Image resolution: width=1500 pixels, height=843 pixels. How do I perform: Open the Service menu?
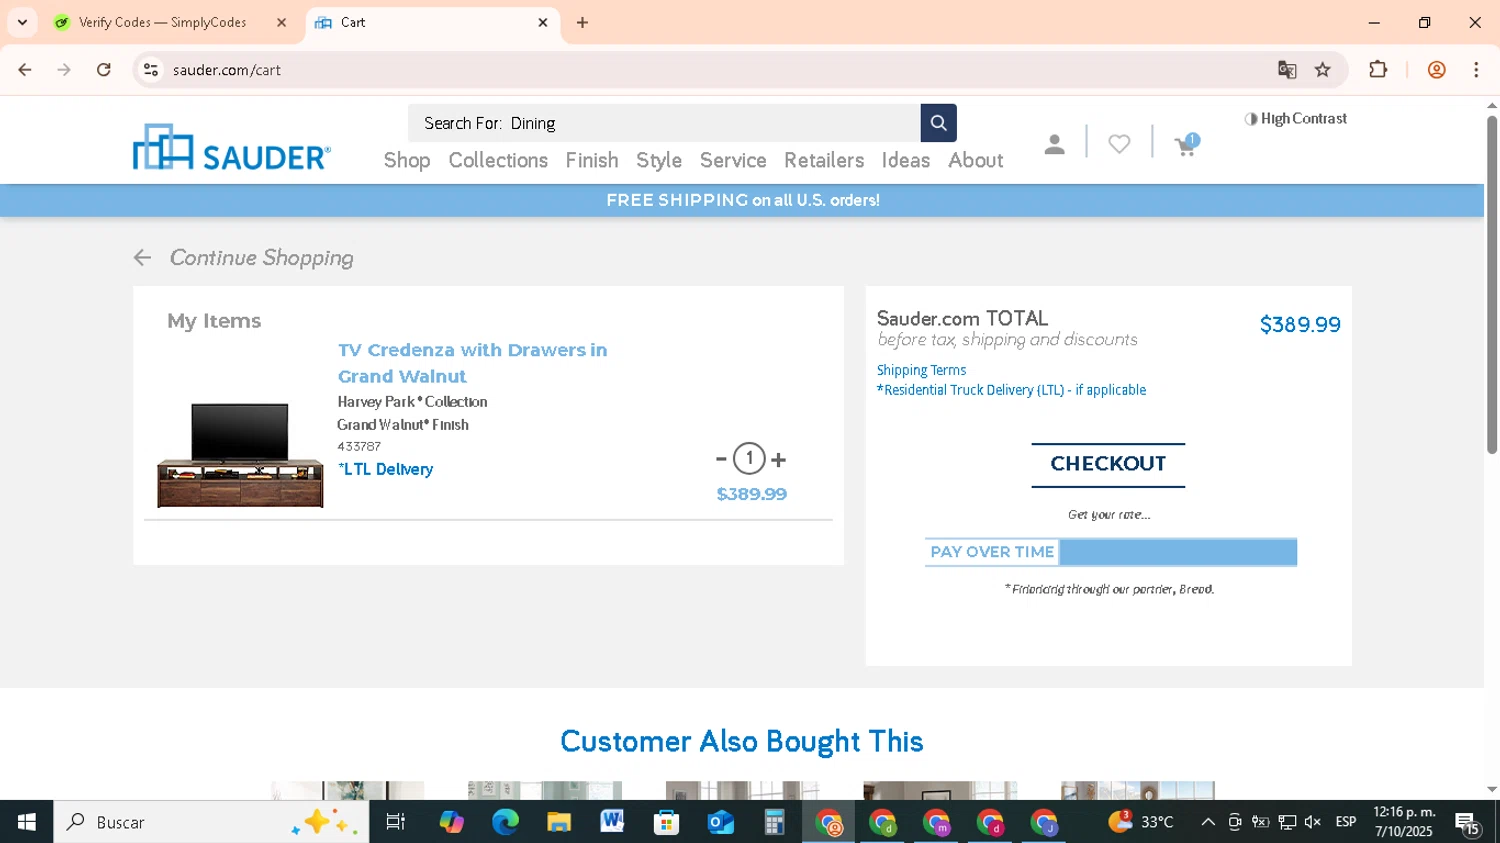(733, 160)
